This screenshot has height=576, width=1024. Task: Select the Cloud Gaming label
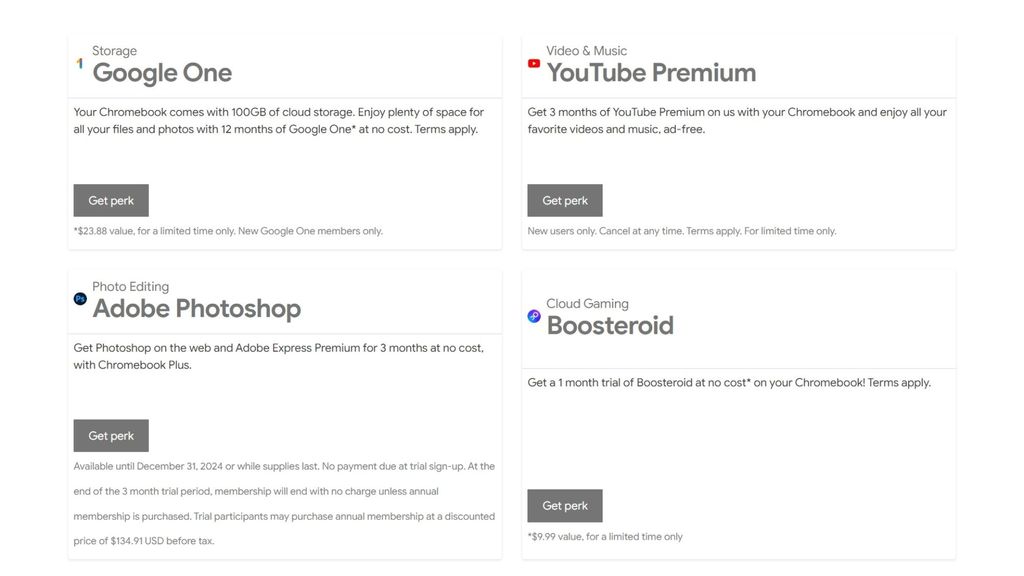tap(587, 303)
